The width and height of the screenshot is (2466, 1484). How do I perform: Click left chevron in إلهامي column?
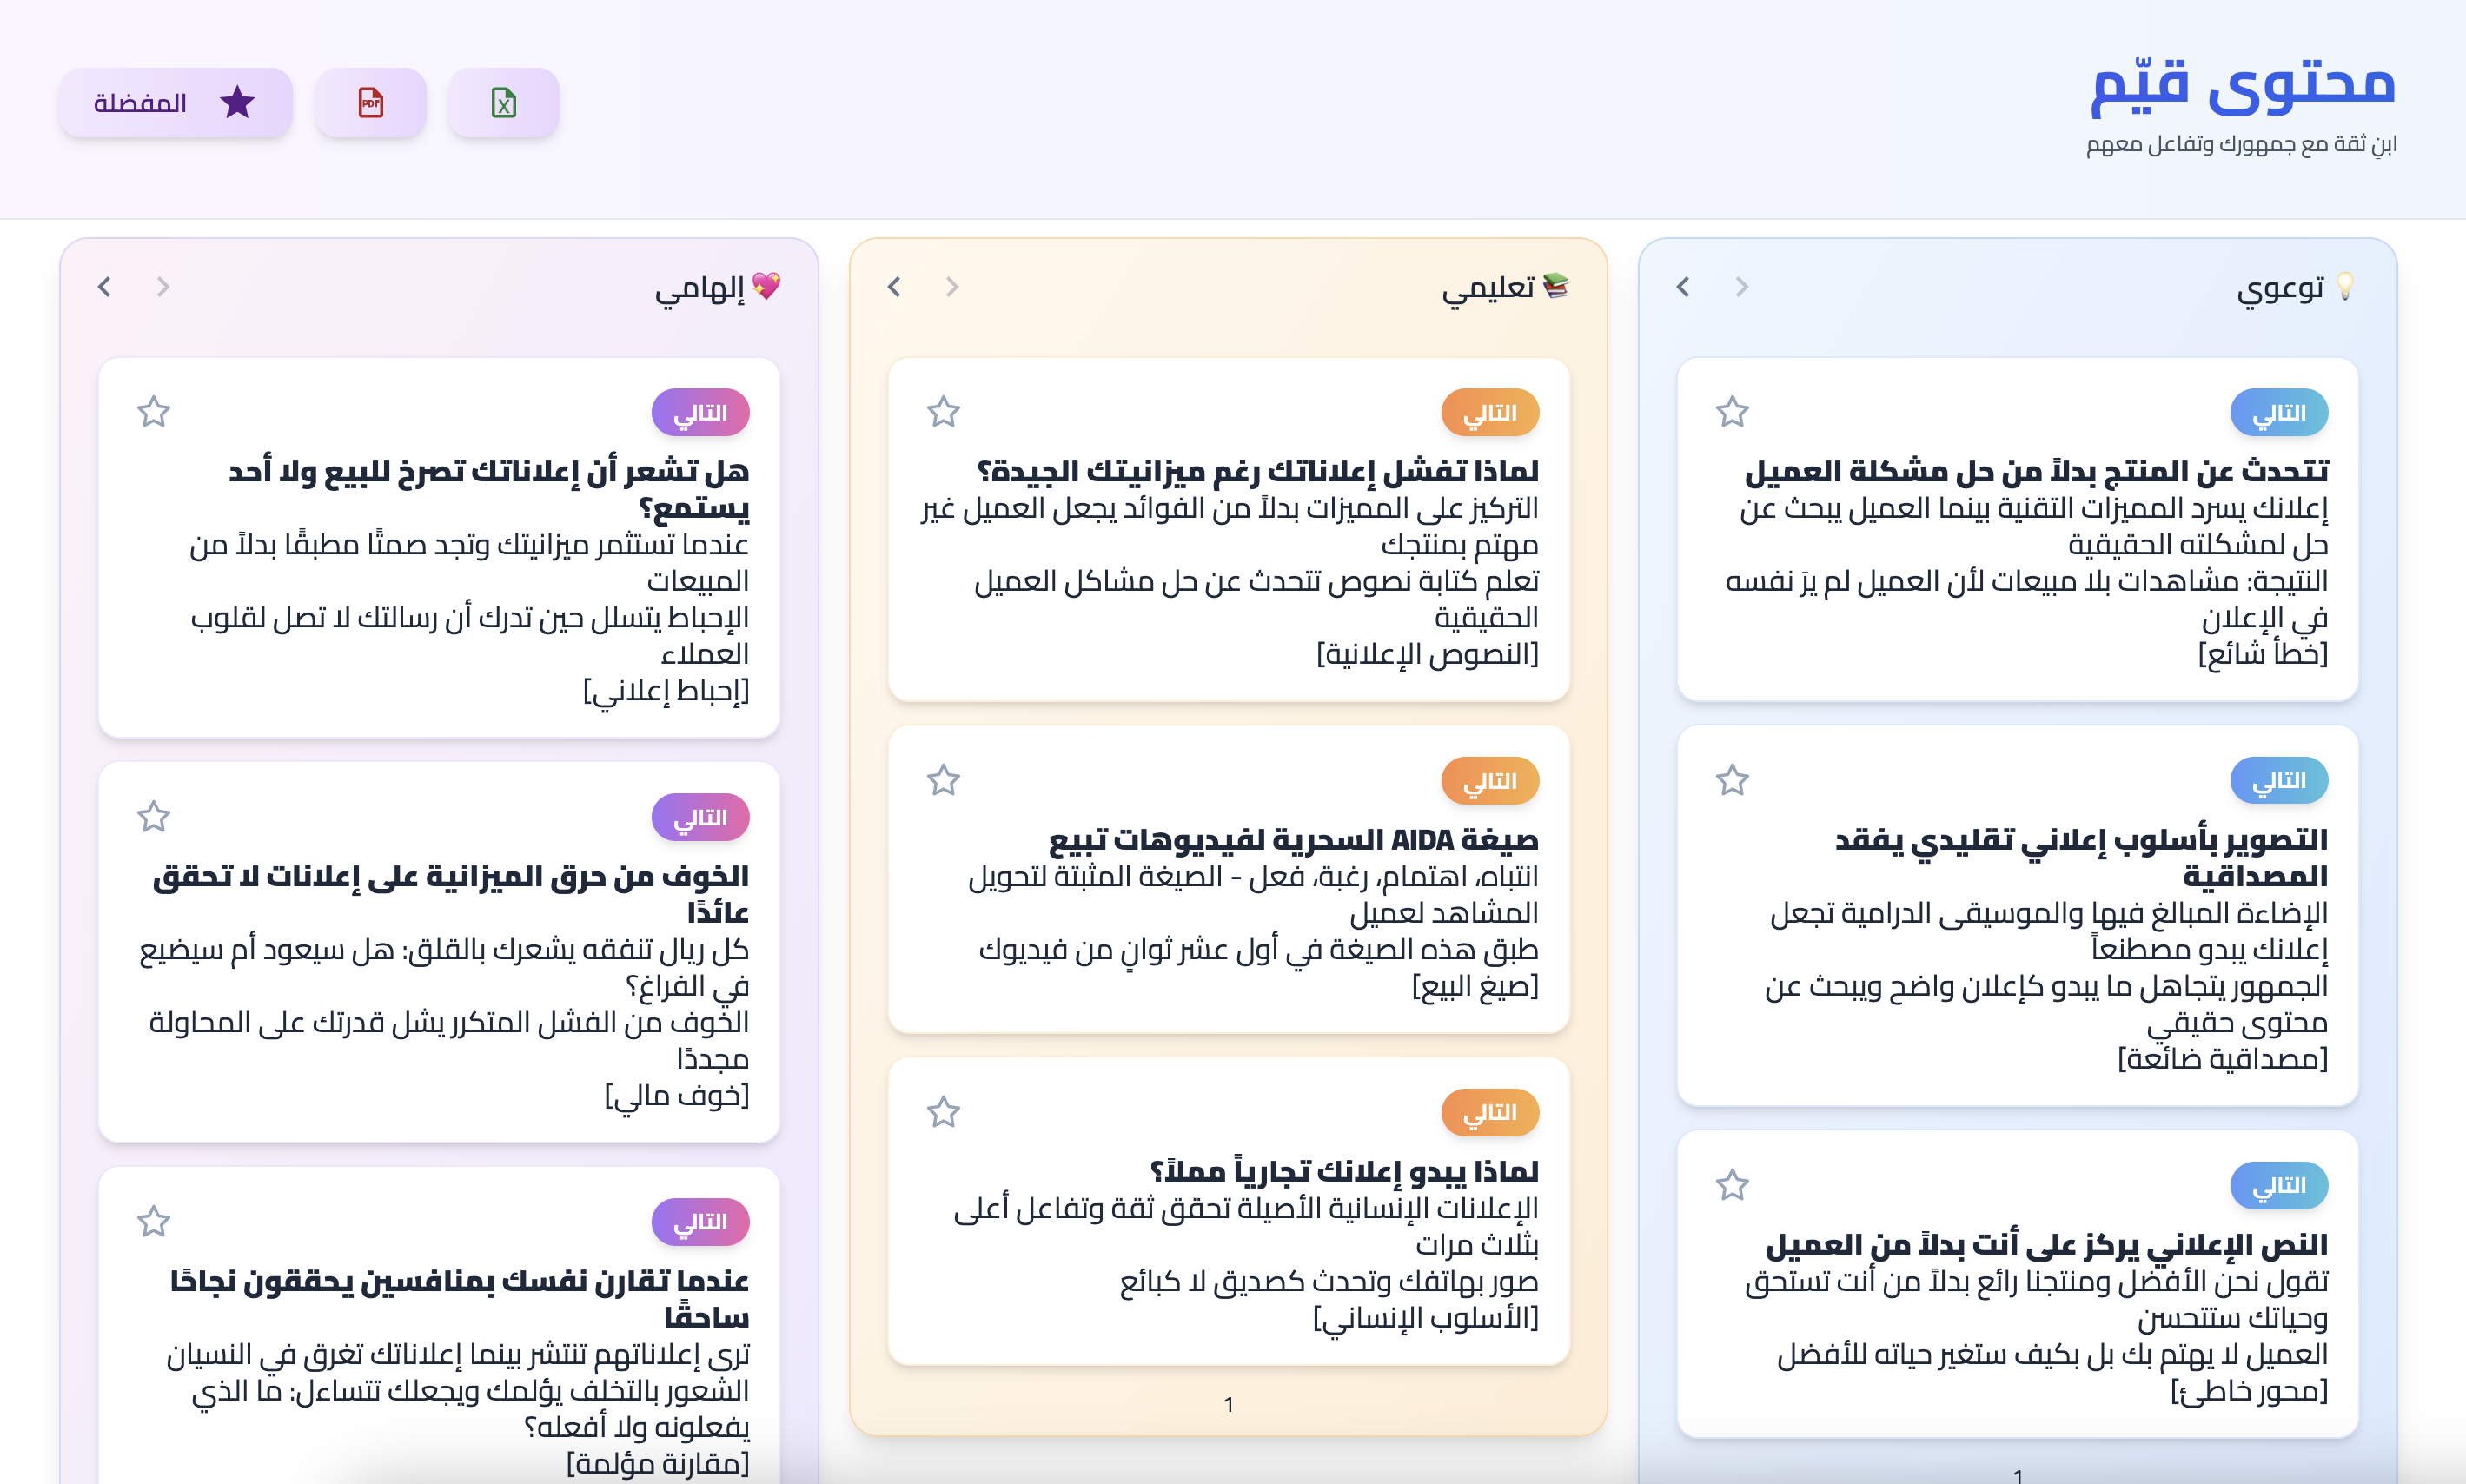coord(105,287)
